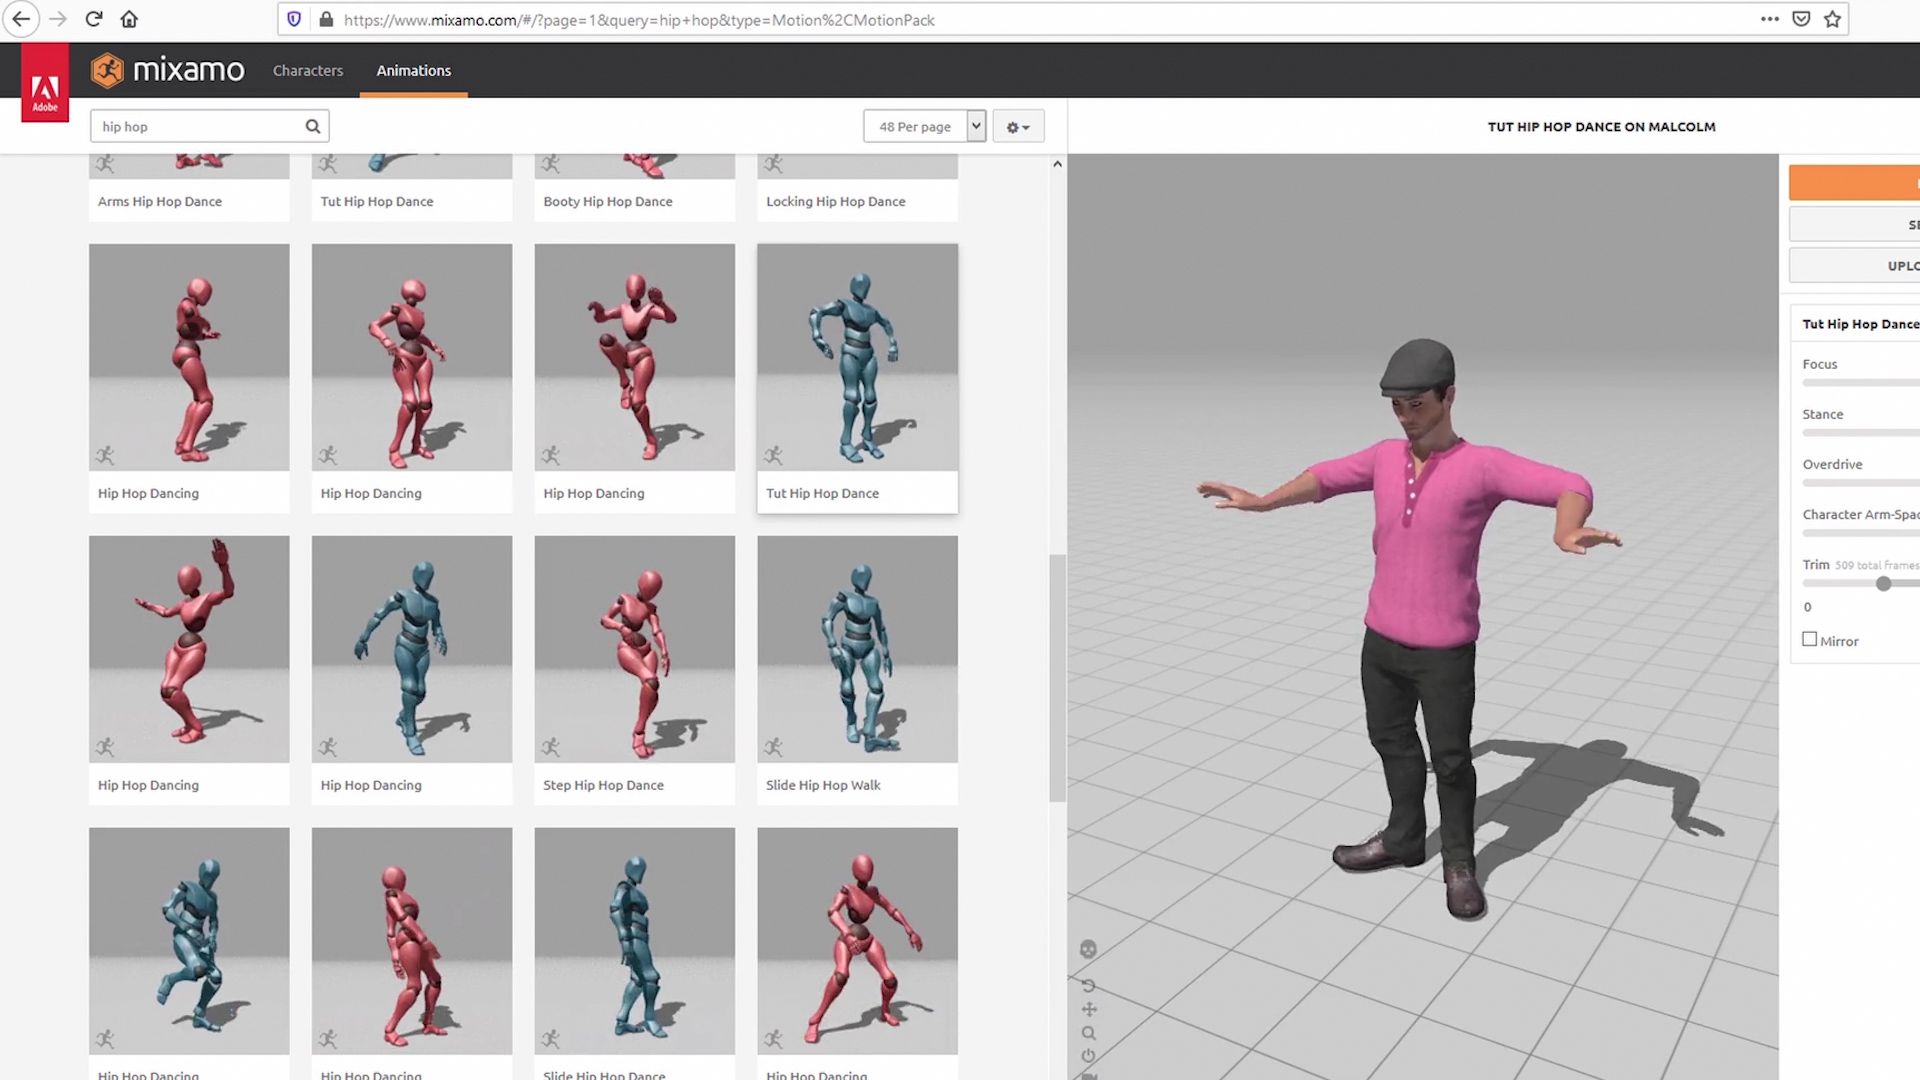Enable the Mirror checkbox

(1809, 640)
